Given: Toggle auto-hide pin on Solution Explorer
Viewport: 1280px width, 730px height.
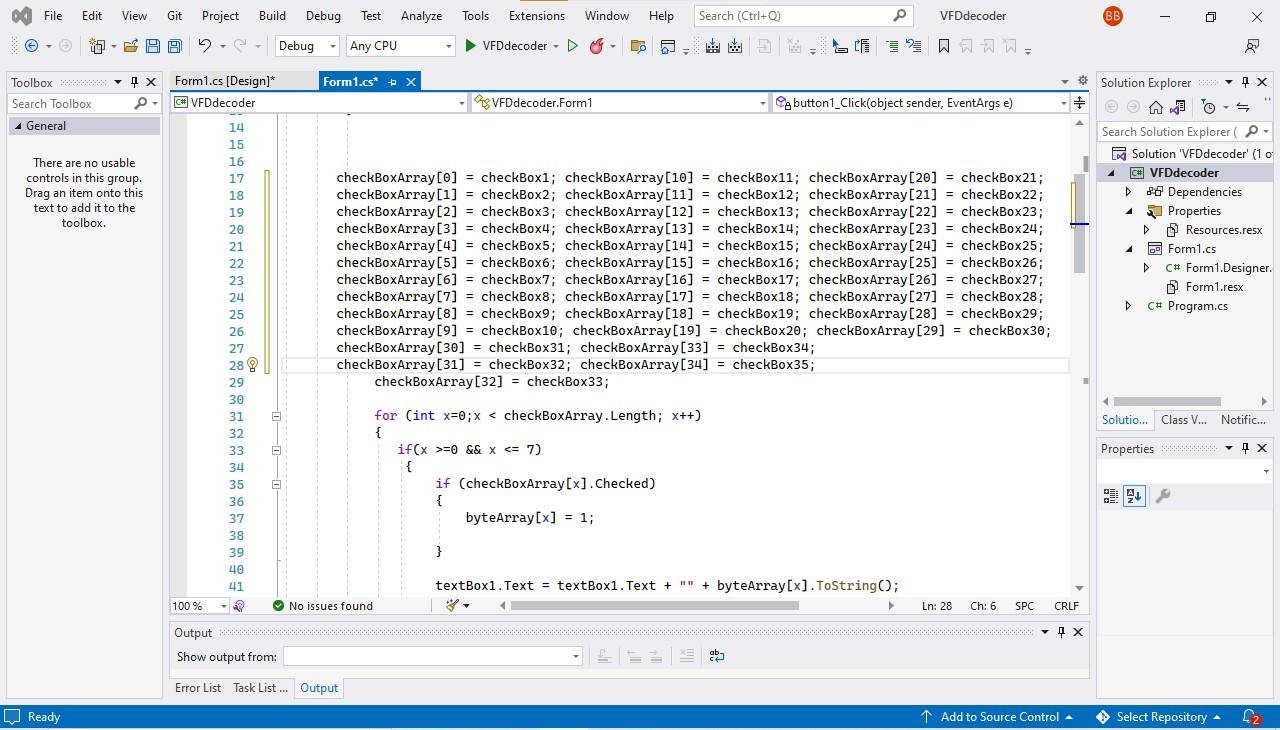Looking at the screenshot, I should coord(1245,82).
